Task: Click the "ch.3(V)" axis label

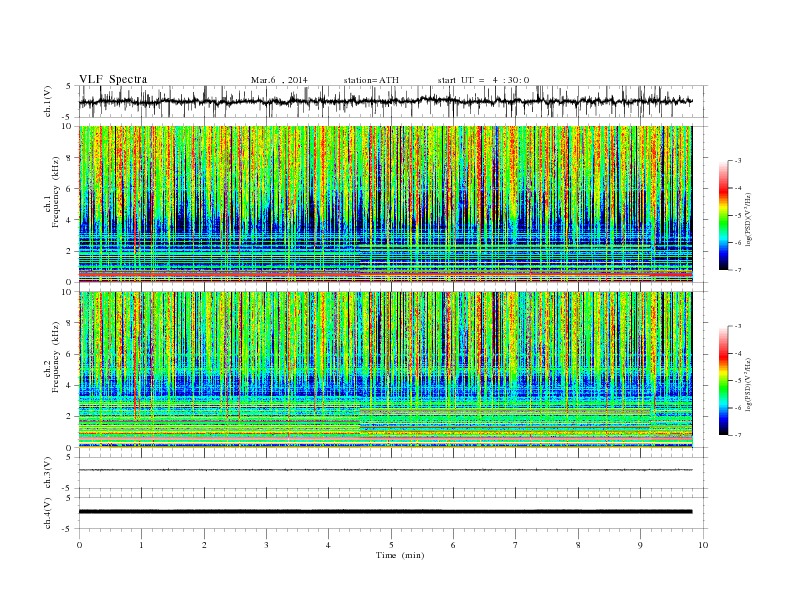Action: coord(48,473)
